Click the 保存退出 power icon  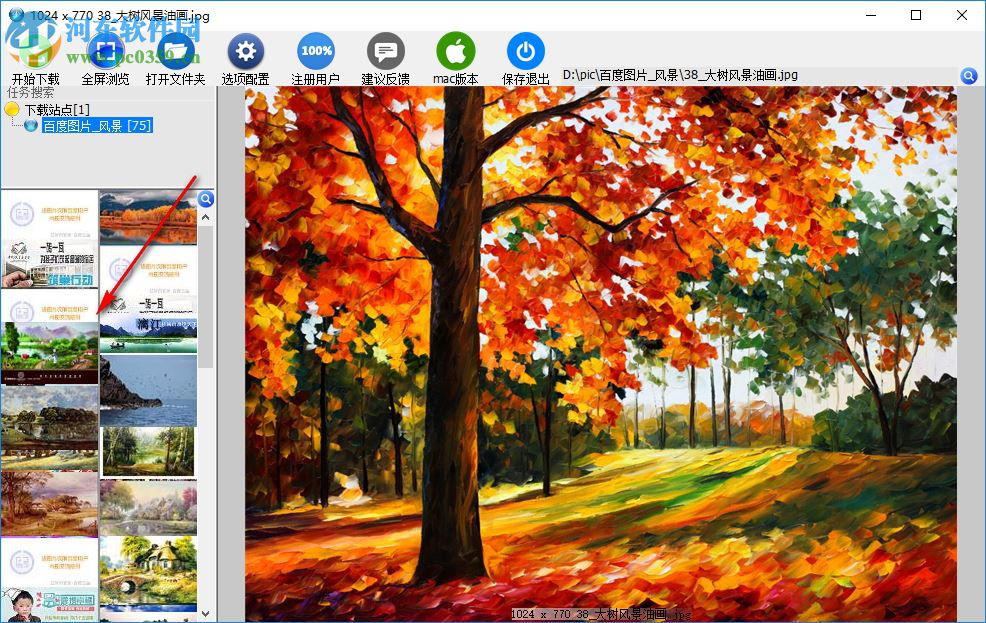(x=526, y=51)
